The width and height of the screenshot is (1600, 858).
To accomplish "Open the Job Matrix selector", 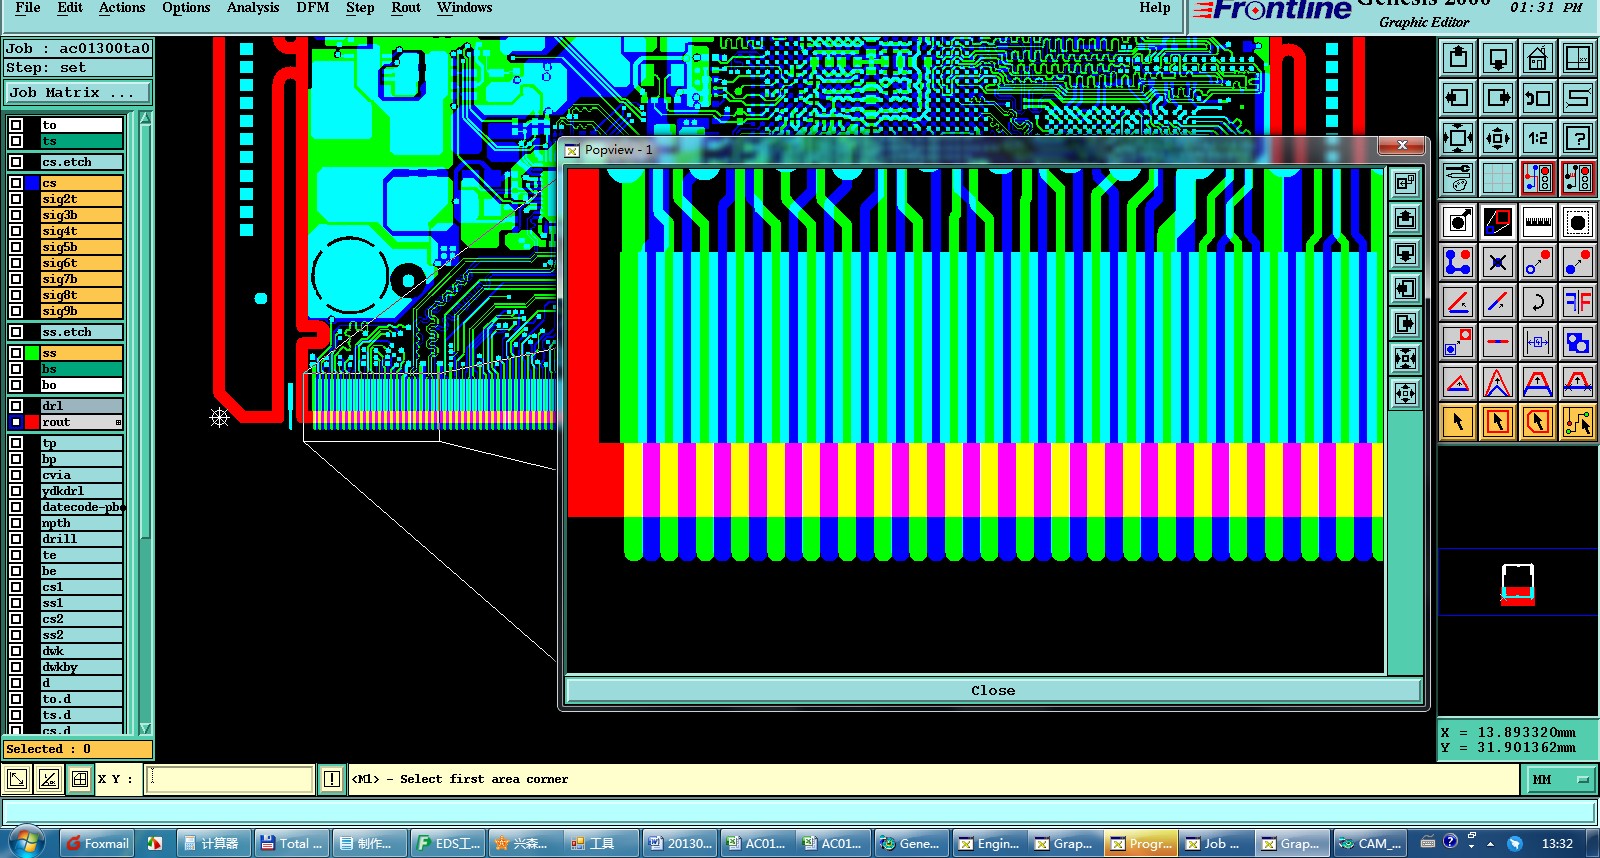I will pyautogui.click(x=78, y=92).
